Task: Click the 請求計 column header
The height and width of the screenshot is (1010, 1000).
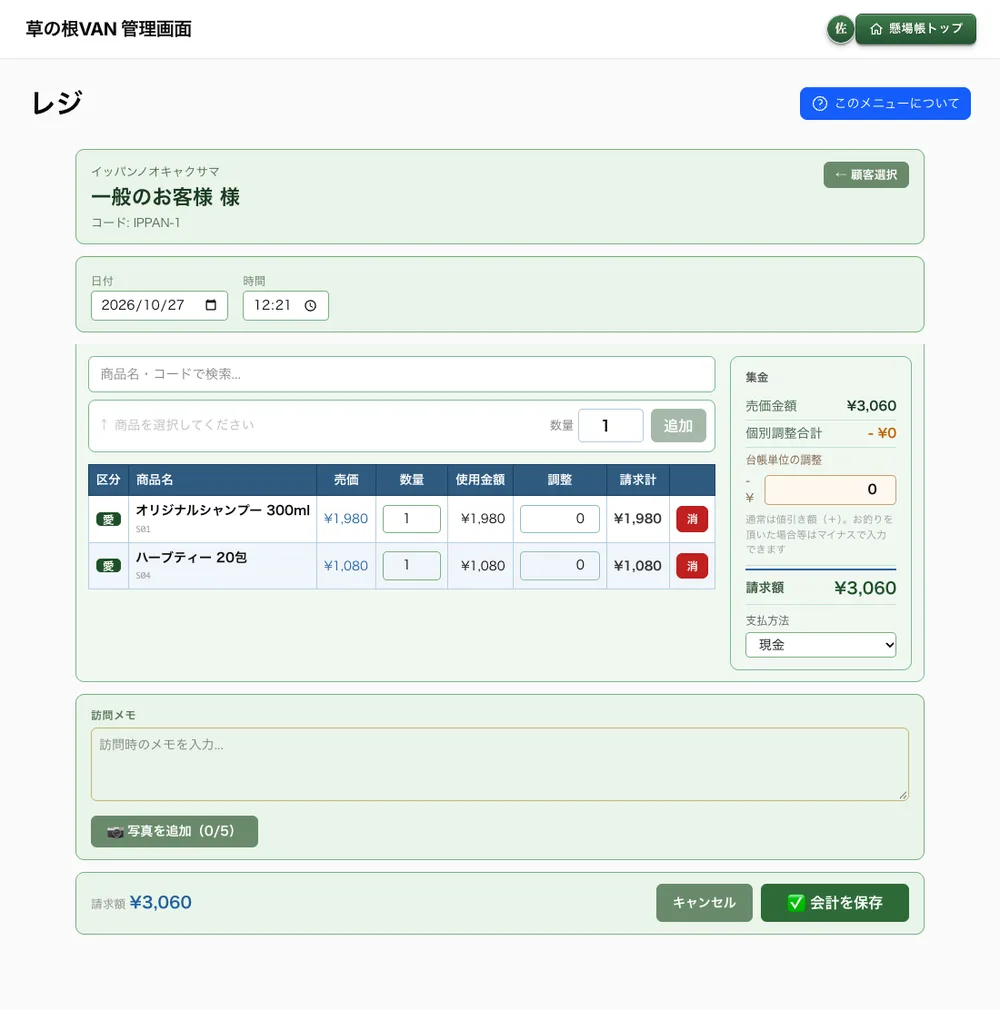Action: click(x=638, y=480)
